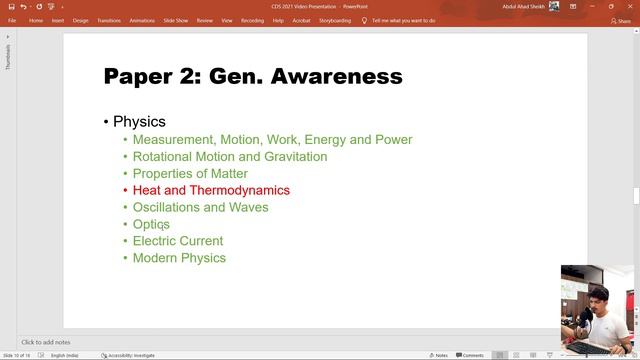Start Slide Show from status bar icon

(x=550, y=356)
